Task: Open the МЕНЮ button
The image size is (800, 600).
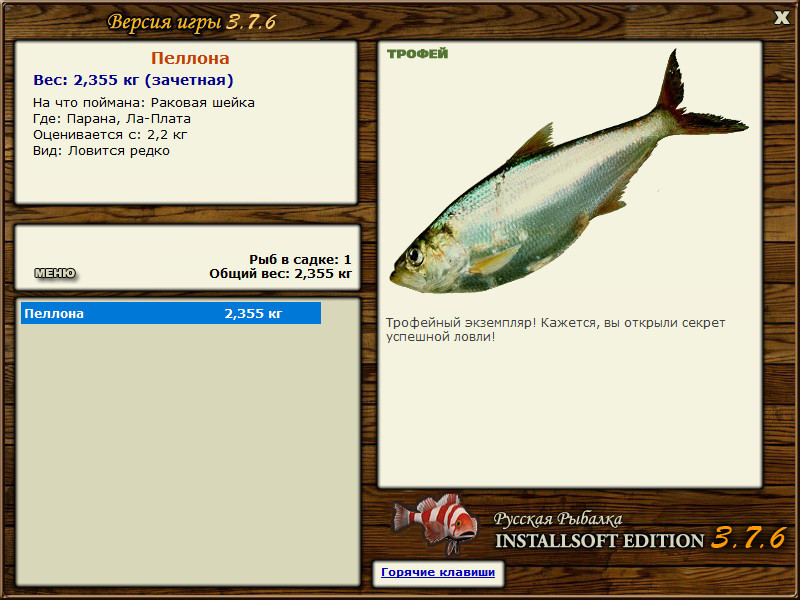Action: click(x=55, y=273)
